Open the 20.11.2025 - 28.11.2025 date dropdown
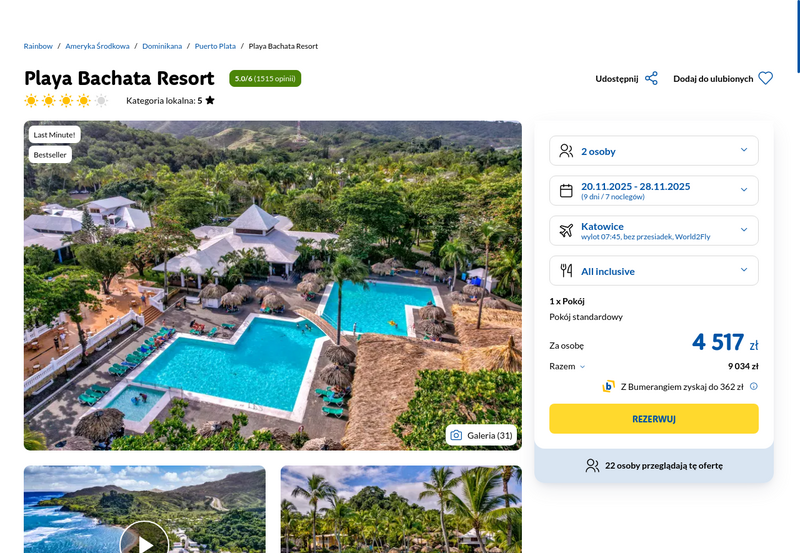The height and width of the screenshot is (553, 800). coord(654,190)
